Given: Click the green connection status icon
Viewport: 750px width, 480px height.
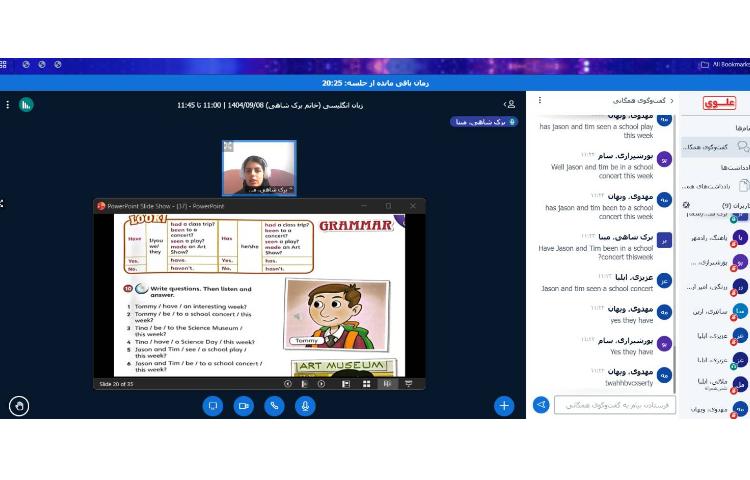Looking at the screenshot, I should point(26,104).
